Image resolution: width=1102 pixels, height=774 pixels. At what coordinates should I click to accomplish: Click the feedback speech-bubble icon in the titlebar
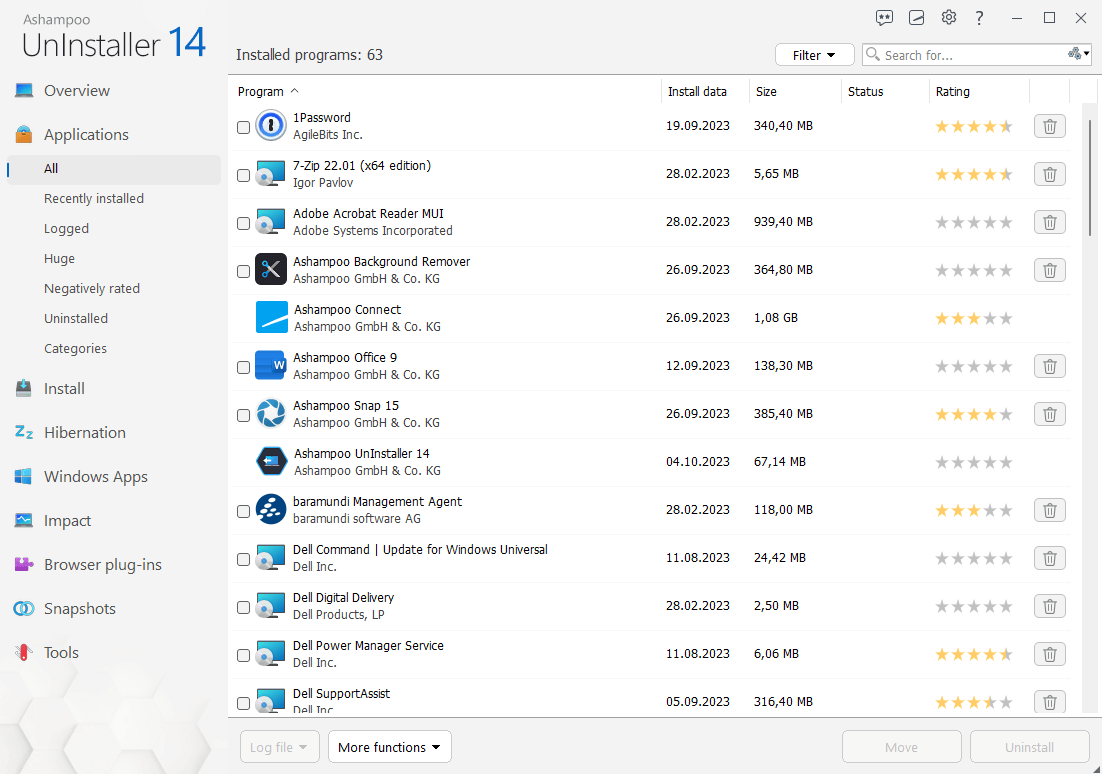pyautogui.click(x=884, y=17)
